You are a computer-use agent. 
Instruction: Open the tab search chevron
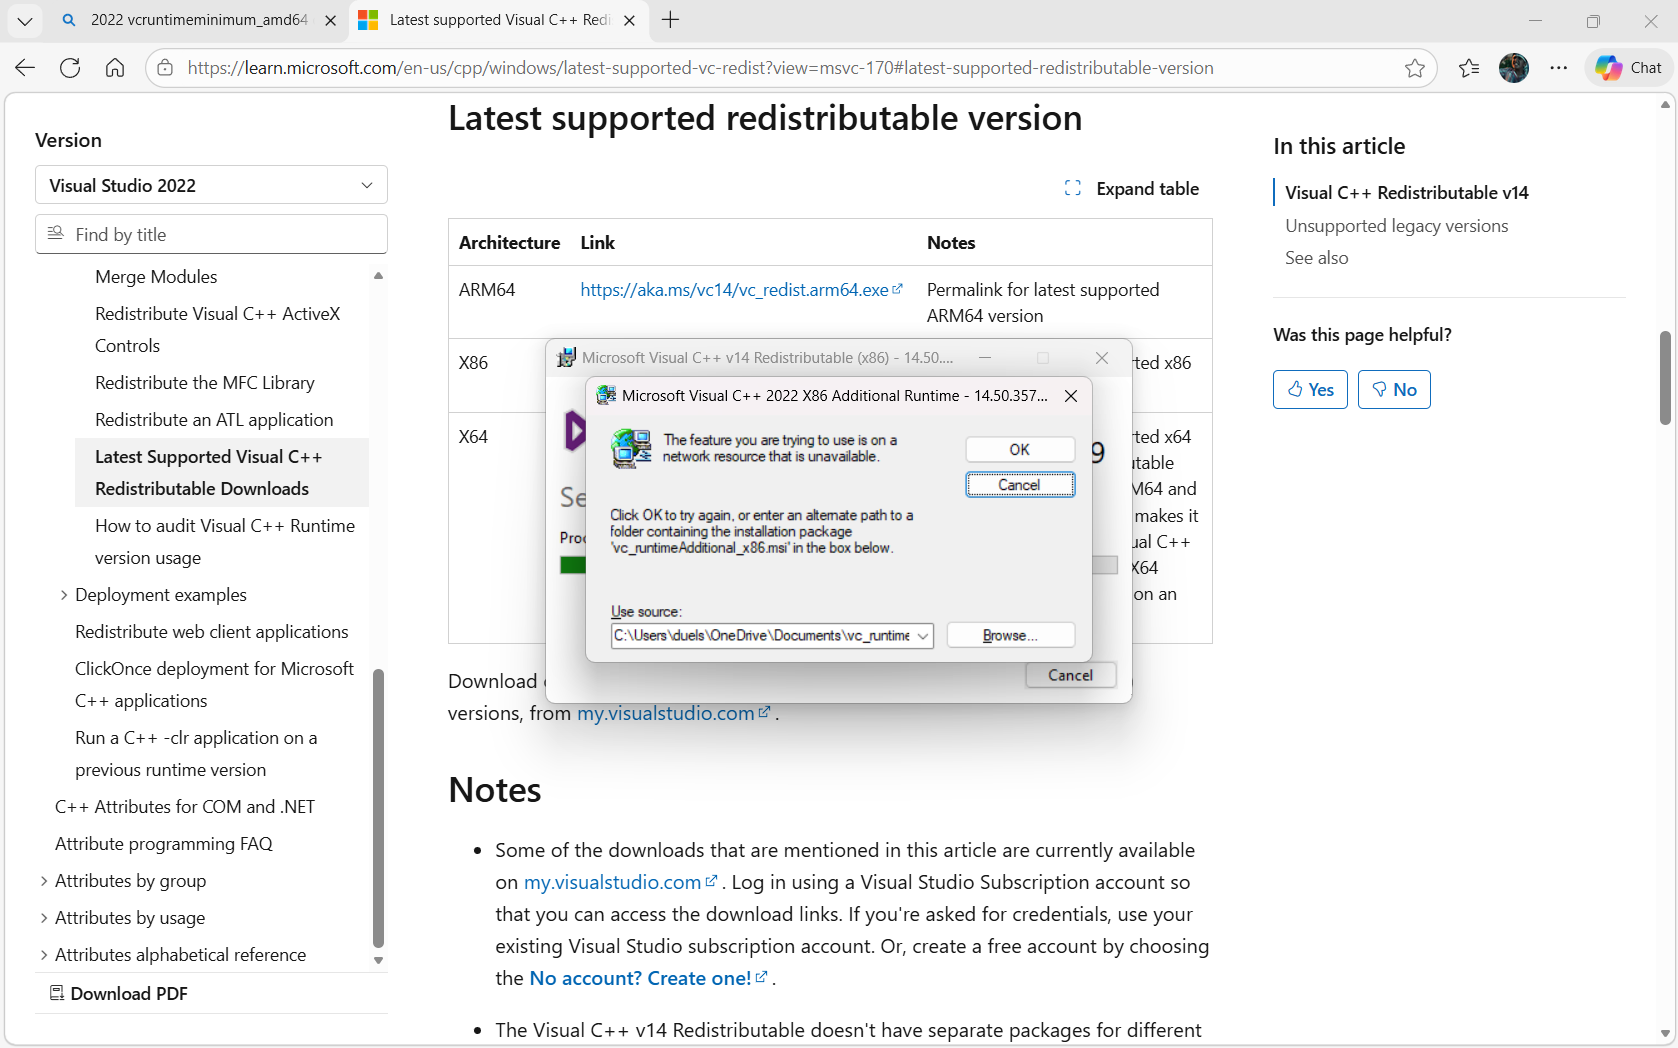[25, 20]
